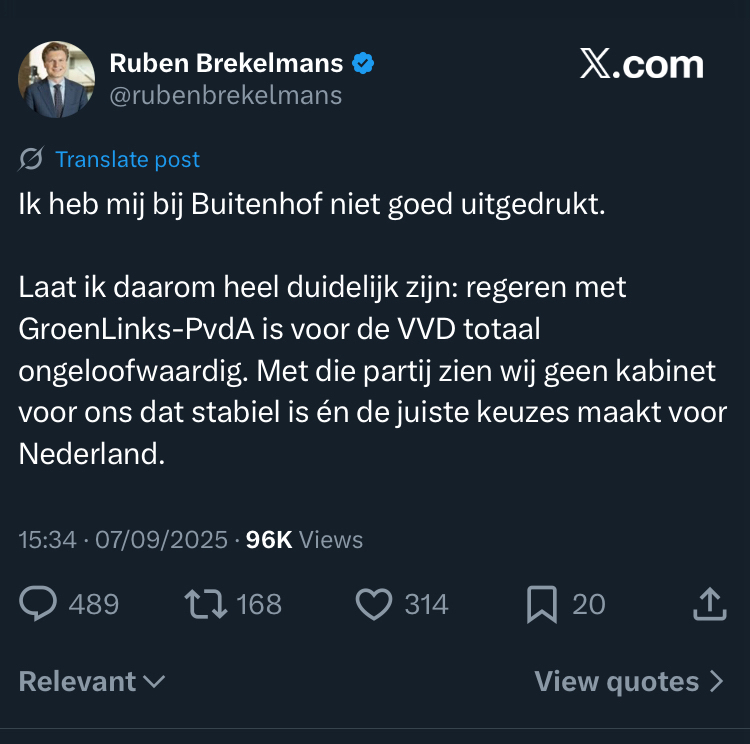This screenshot has height=744, width=750.
Task: Expand the Relevant sort dropdown
Action: coord(92,682)
